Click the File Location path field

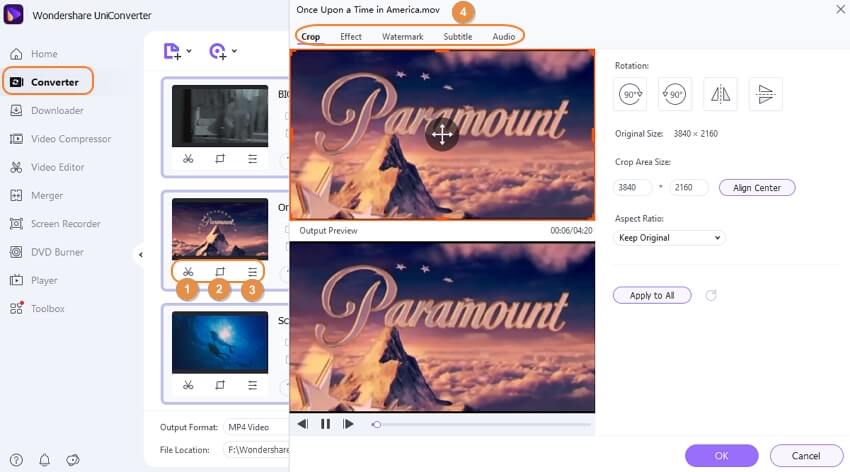256,450
